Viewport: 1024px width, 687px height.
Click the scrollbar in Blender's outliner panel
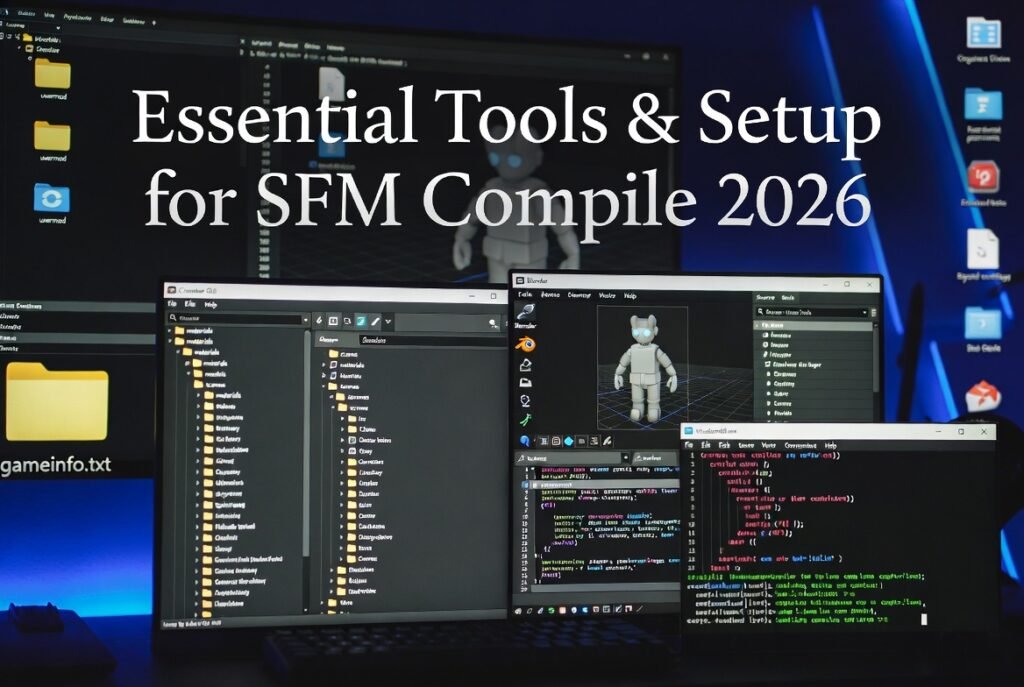click(876, 357)
